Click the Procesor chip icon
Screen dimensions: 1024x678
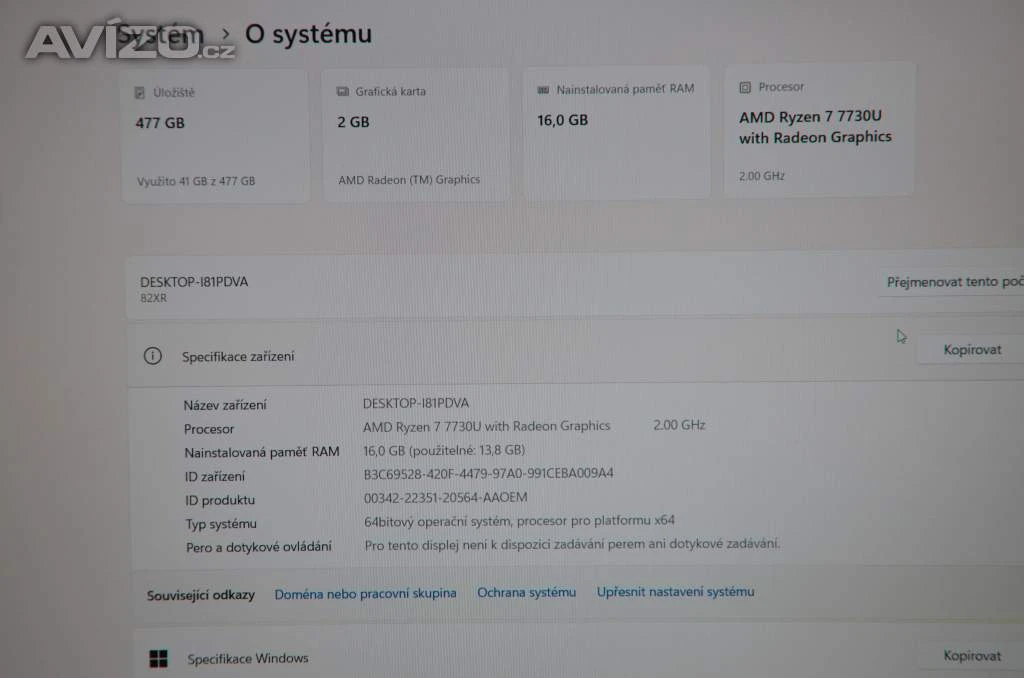click(x=744, y=88)
